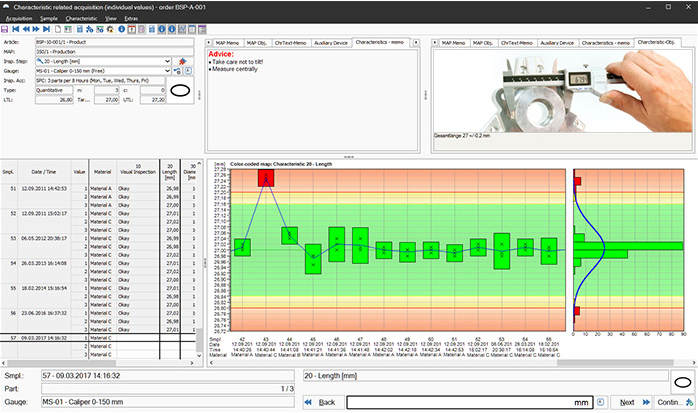This screenshot has height=413, width=698.
Task: Go to last sample with skip-forward arrow
Action: click(46, 29)
